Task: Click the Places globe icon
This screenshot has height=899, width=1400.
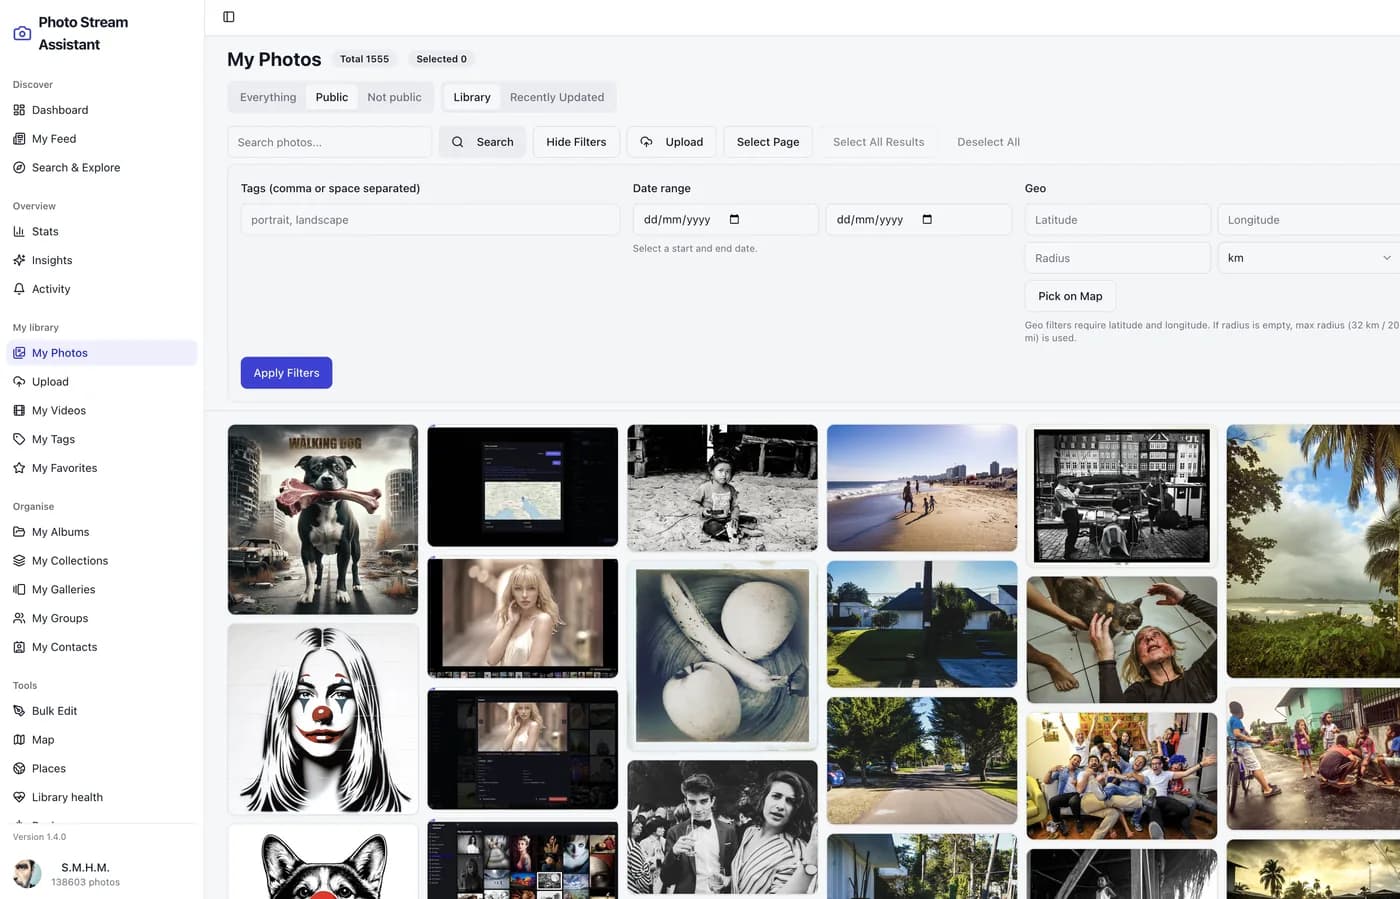Action: (x=19, y=769)
